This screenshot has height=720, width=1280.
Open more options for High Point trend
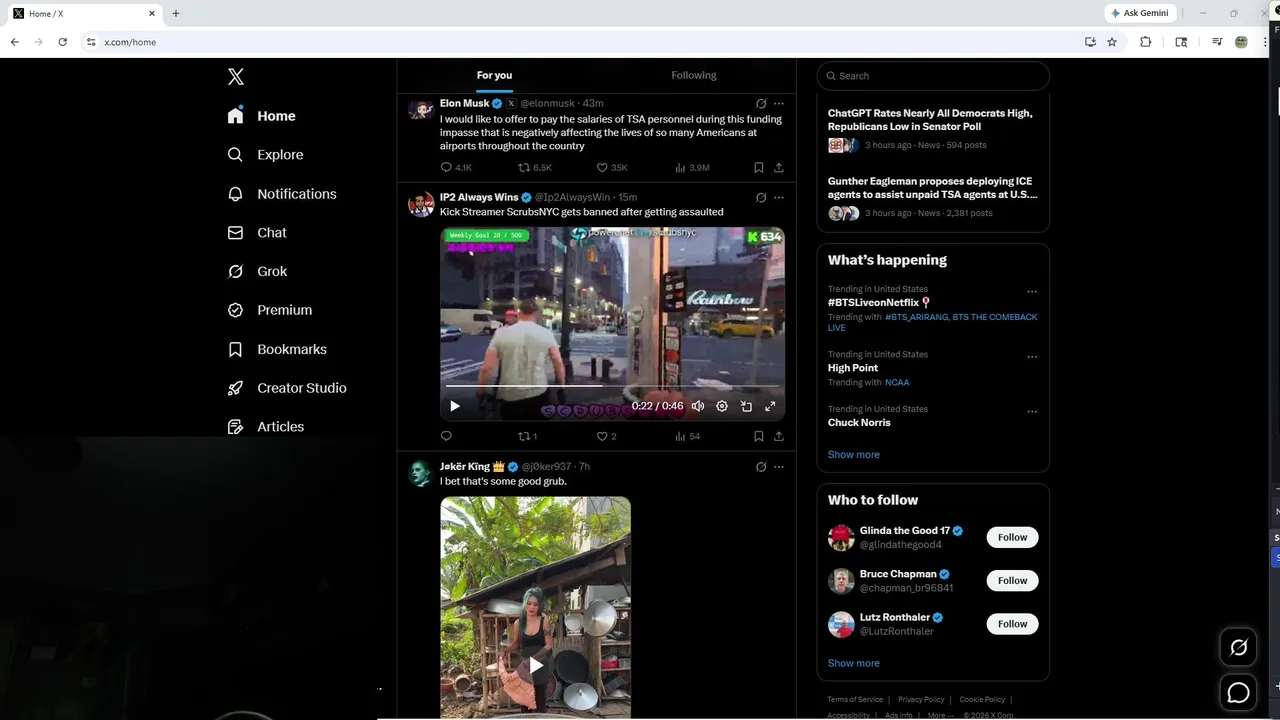pyautogui.click(x=1032, y=357)
